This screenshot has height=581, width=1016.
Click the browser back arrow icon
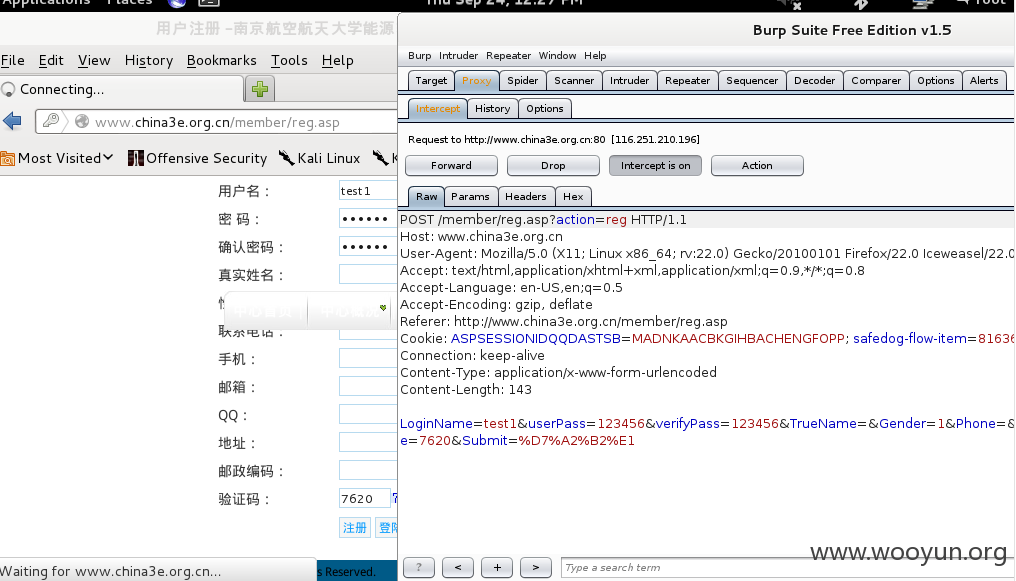point(12,121)
